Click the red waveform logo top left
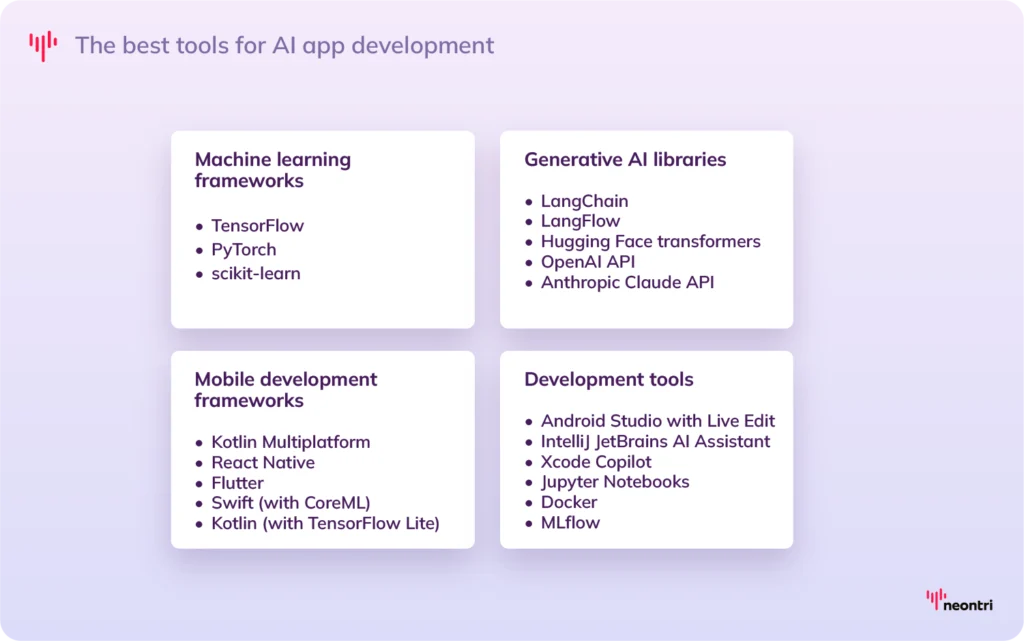This screenshot has height=641, width=1024. pyautogui.click(x=43, y=44)
